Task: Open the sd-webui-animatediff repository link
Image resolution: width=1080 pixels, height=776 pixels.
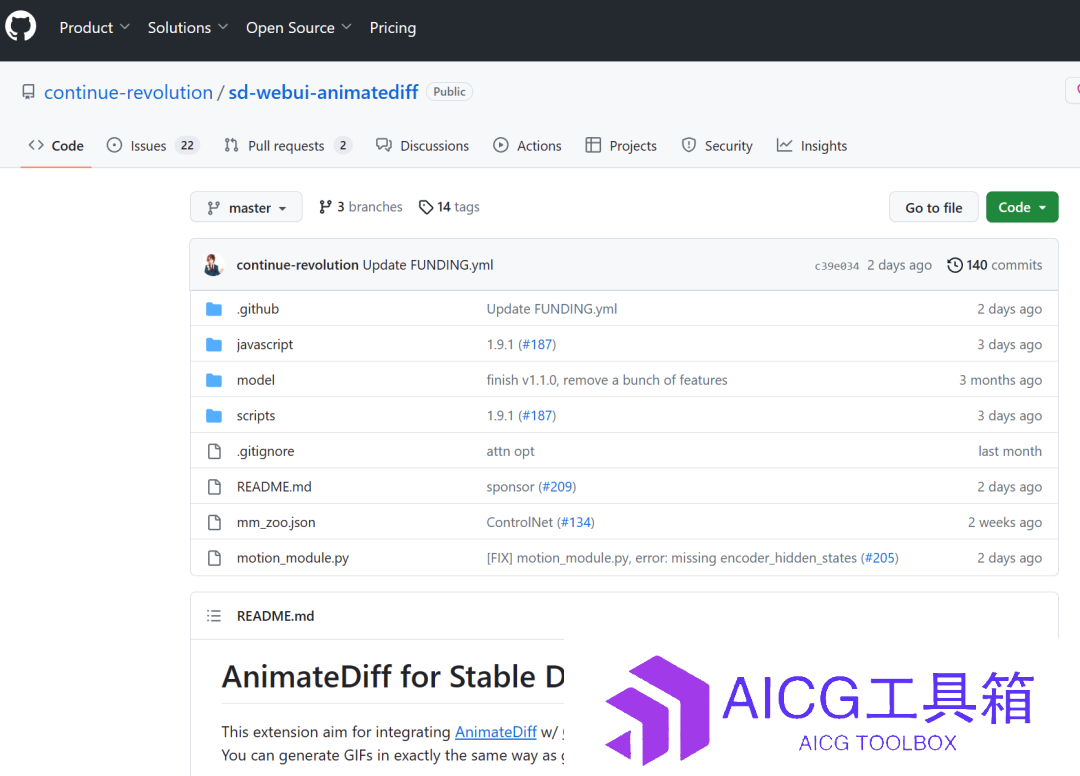Action: pyautogui.click(x=323, y=92)
